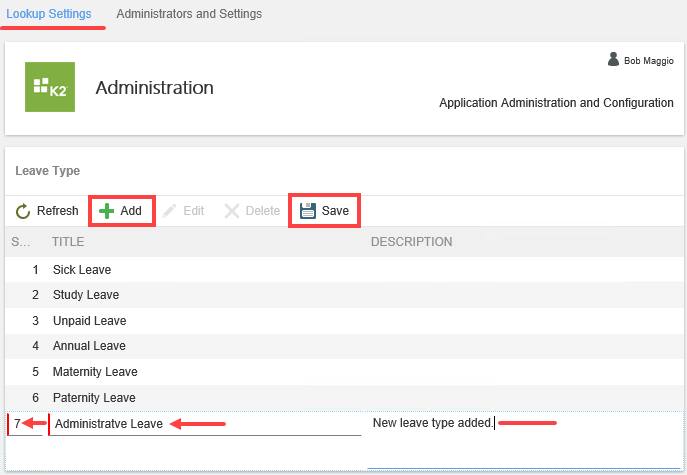Click the green plus Add icon
Image resolution: width=687 pixels, height=475 pixels.
tap(107, 211)
